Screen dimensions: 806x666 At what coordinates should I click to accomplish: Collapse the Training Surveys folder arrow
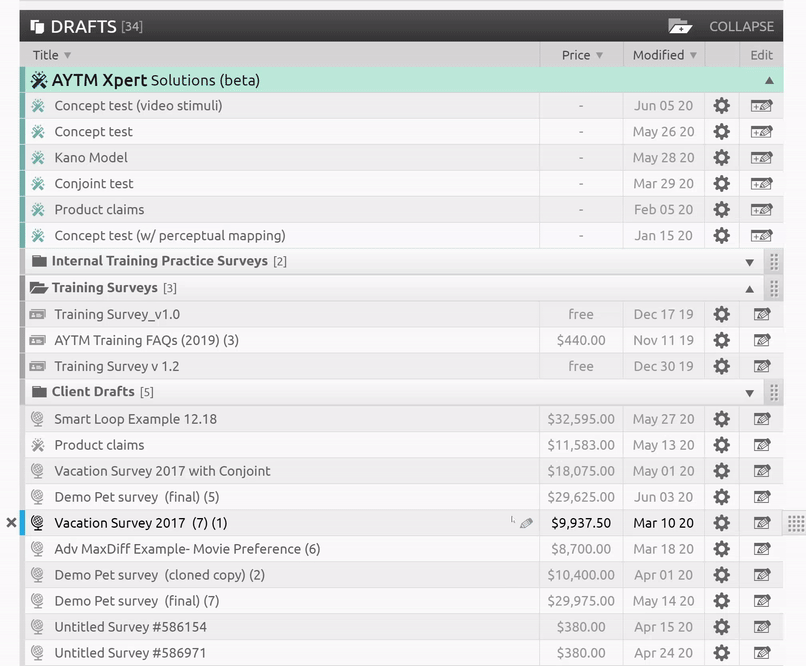(750, 288)
